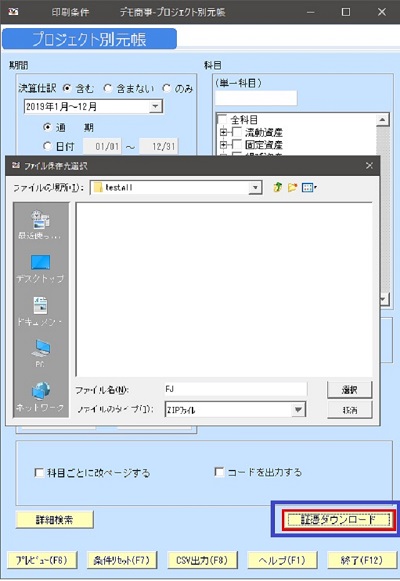
Task: Check the 全科目 checkbox
Action: point(222,120)
